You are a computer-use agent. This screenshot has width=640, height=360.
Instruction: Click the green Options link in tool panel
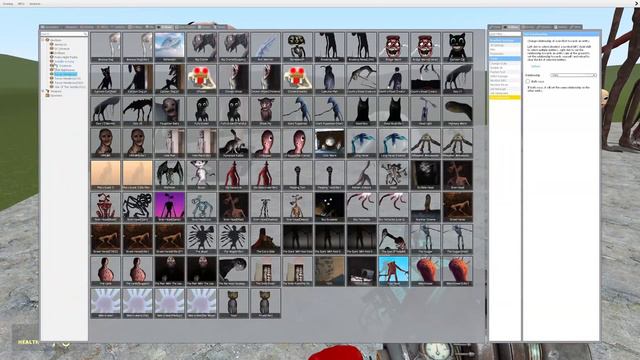(536, 66)
